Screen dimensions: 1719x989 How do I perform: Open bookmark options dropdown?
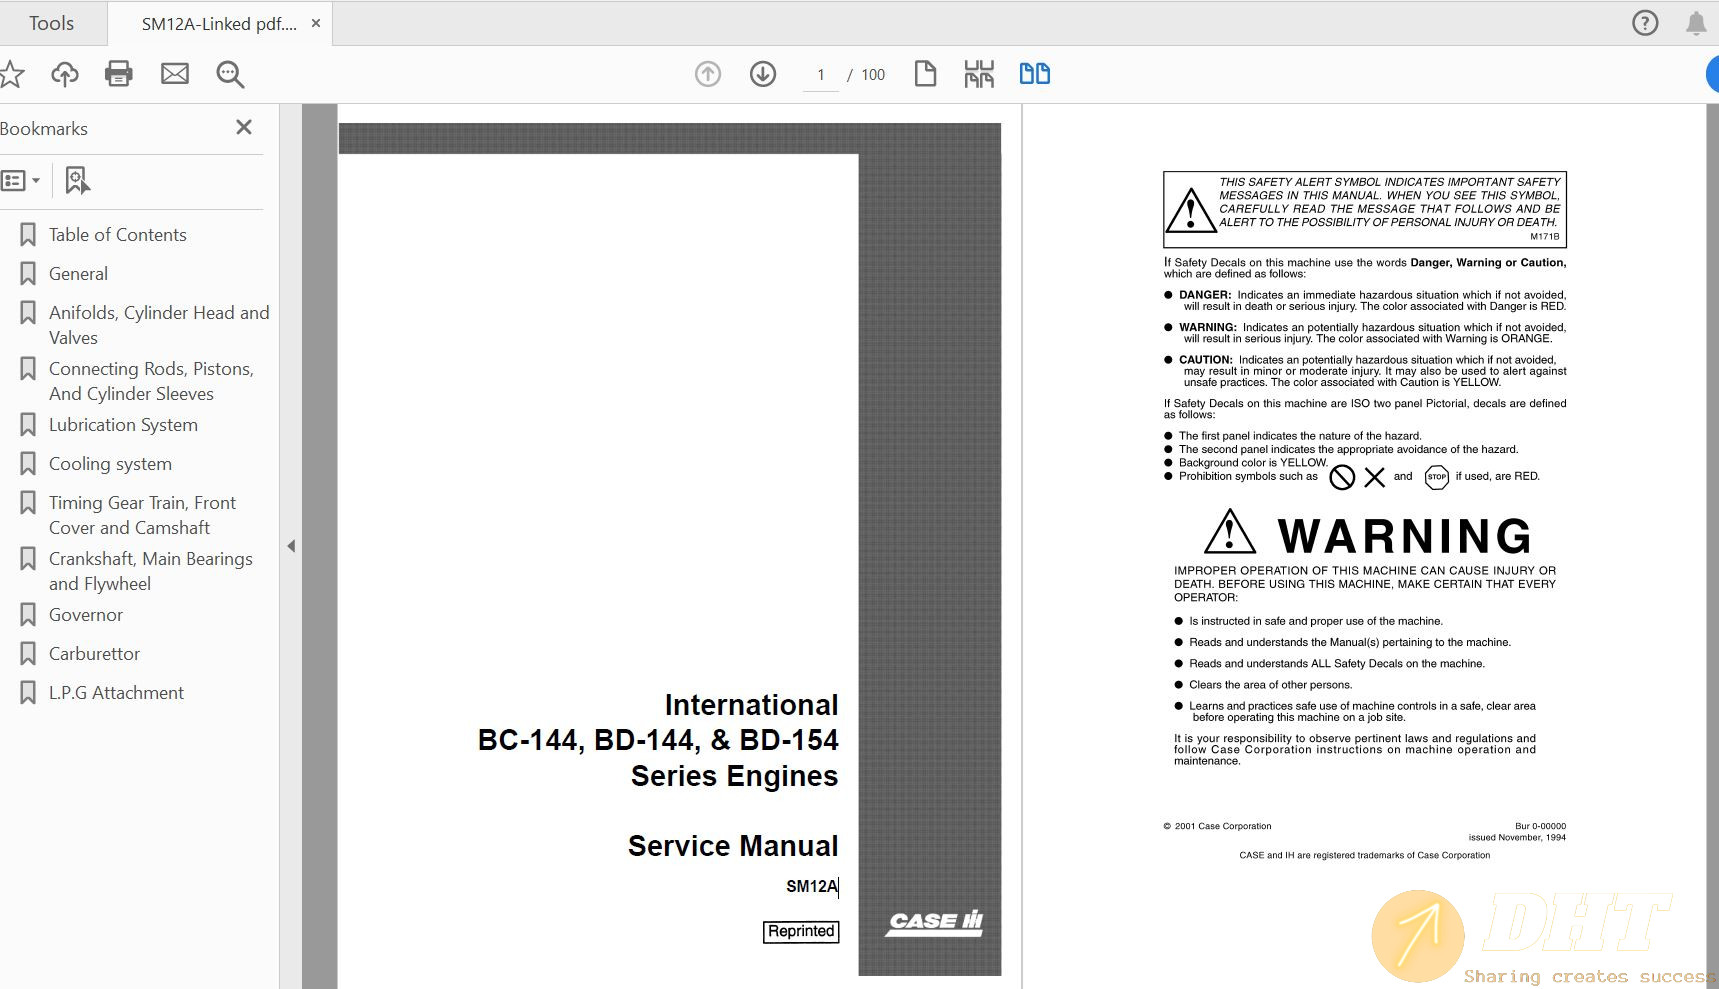(21, 181)
